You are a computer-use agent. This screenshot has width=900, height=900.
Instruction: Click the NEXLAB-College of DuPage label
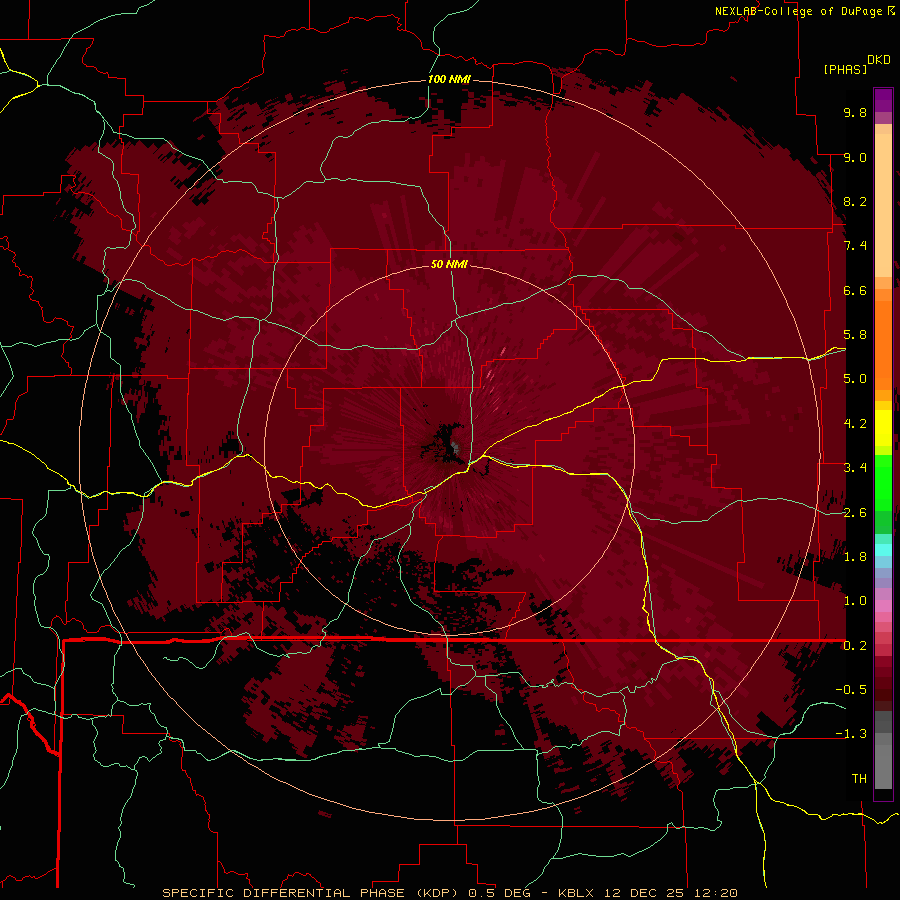point(798,11)
